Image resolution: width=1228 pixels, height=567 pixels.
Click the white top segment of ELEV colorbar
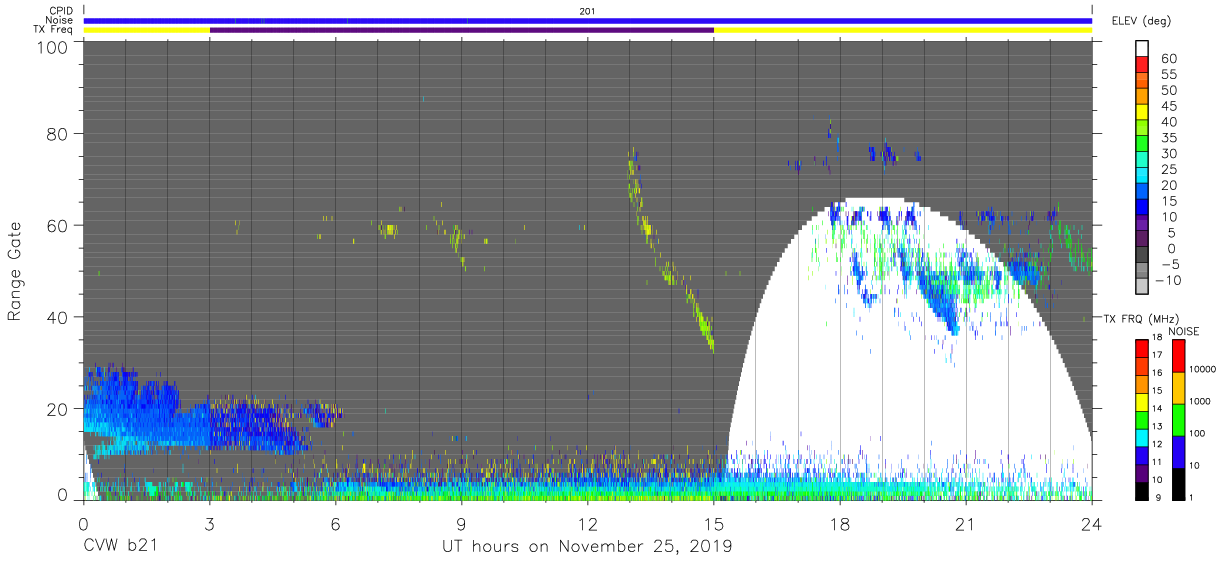[1143, 50]
